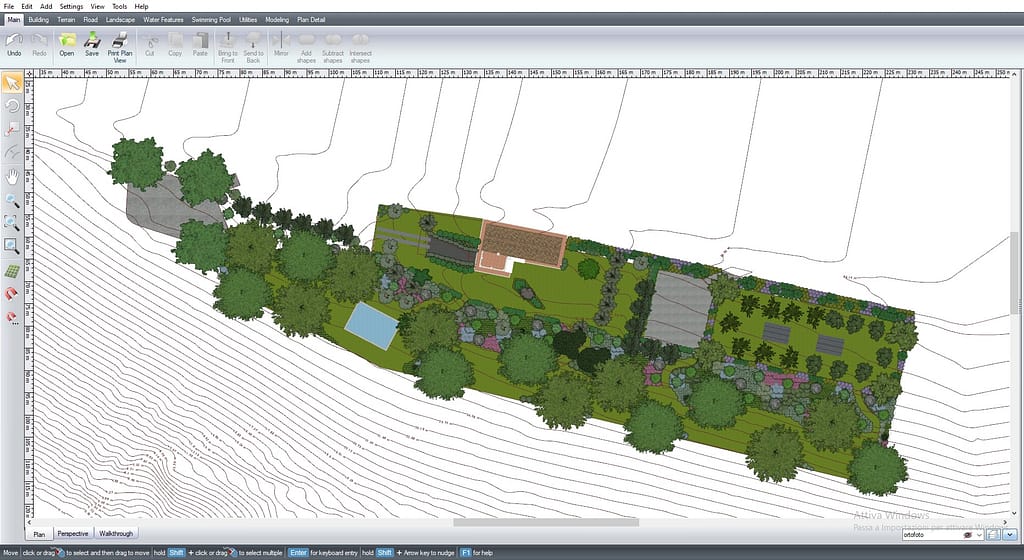The height and width of the screenshot is (560, 1024).
Task: Click the Zoom Extents tool
Action: (x=12, y=223)
